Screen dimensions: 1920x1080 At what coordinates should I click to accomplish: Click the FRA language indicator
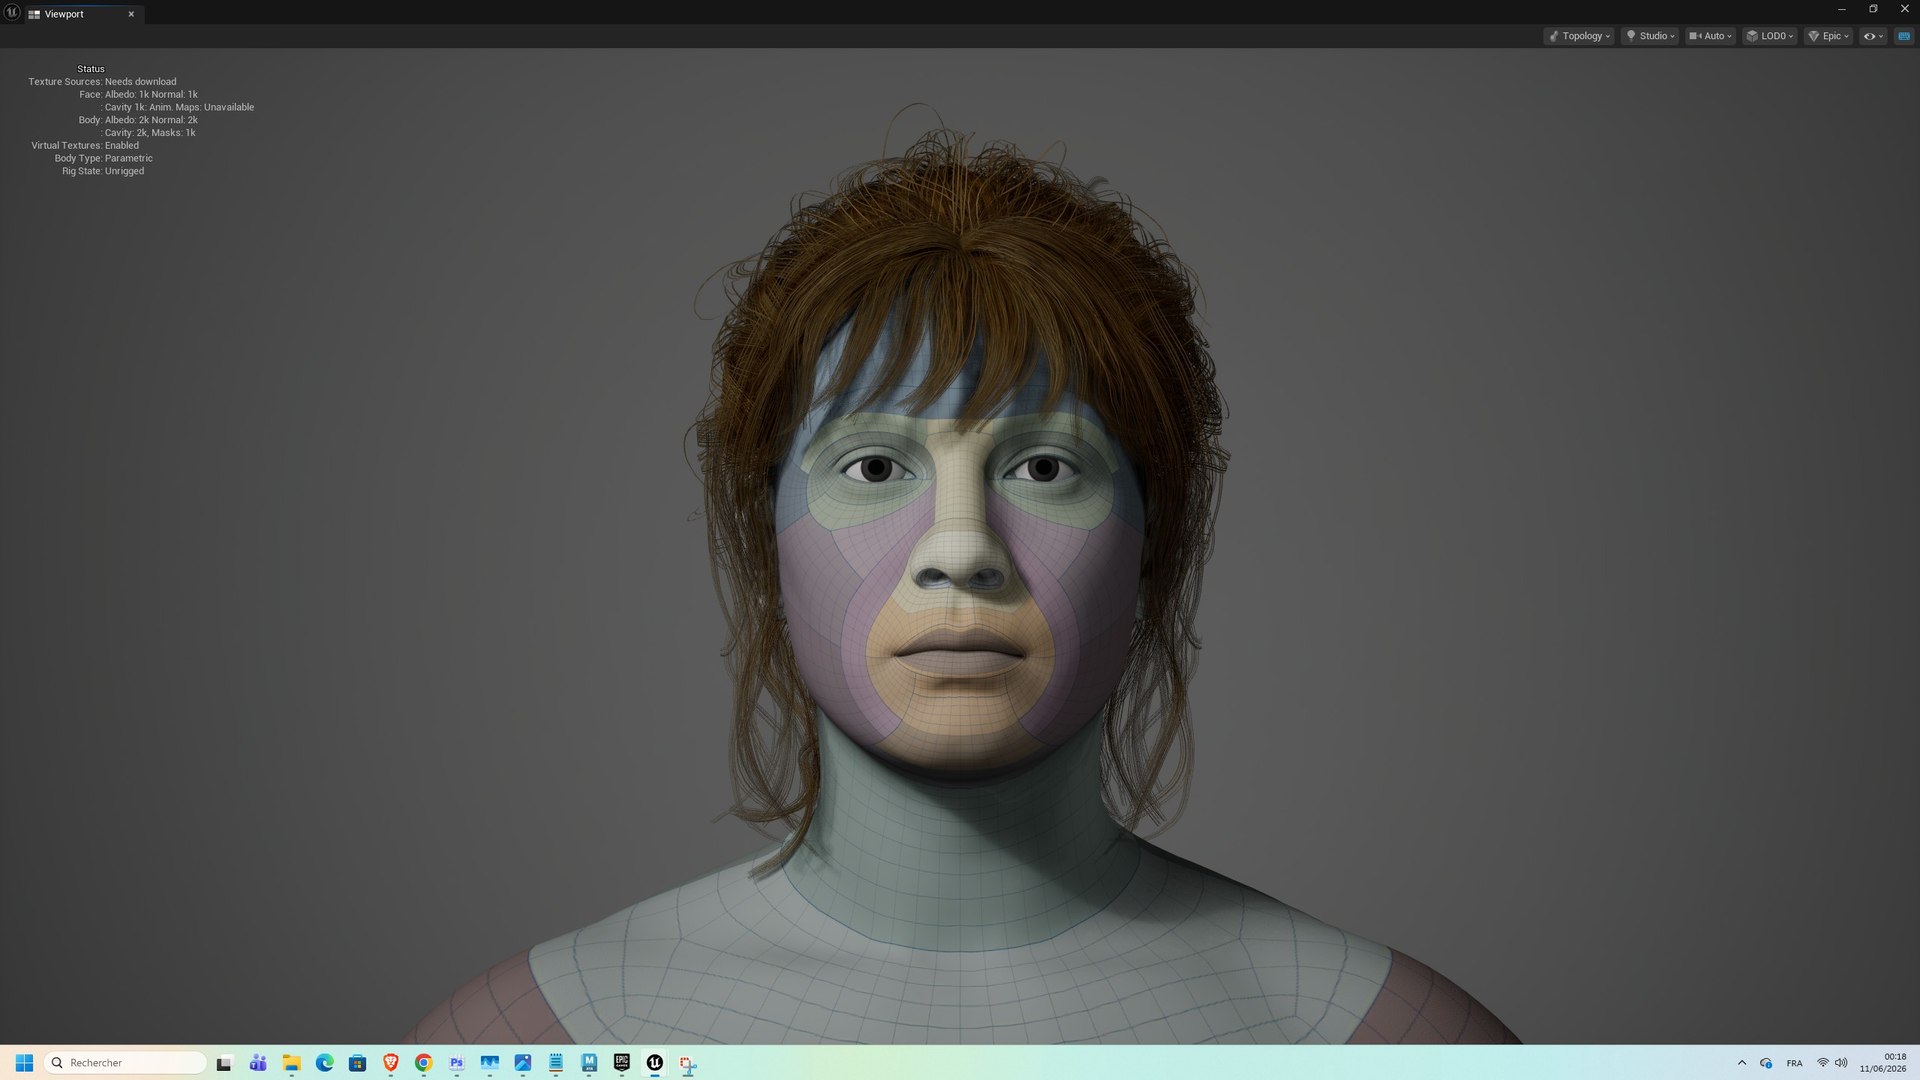[x=1795, y=1063]
